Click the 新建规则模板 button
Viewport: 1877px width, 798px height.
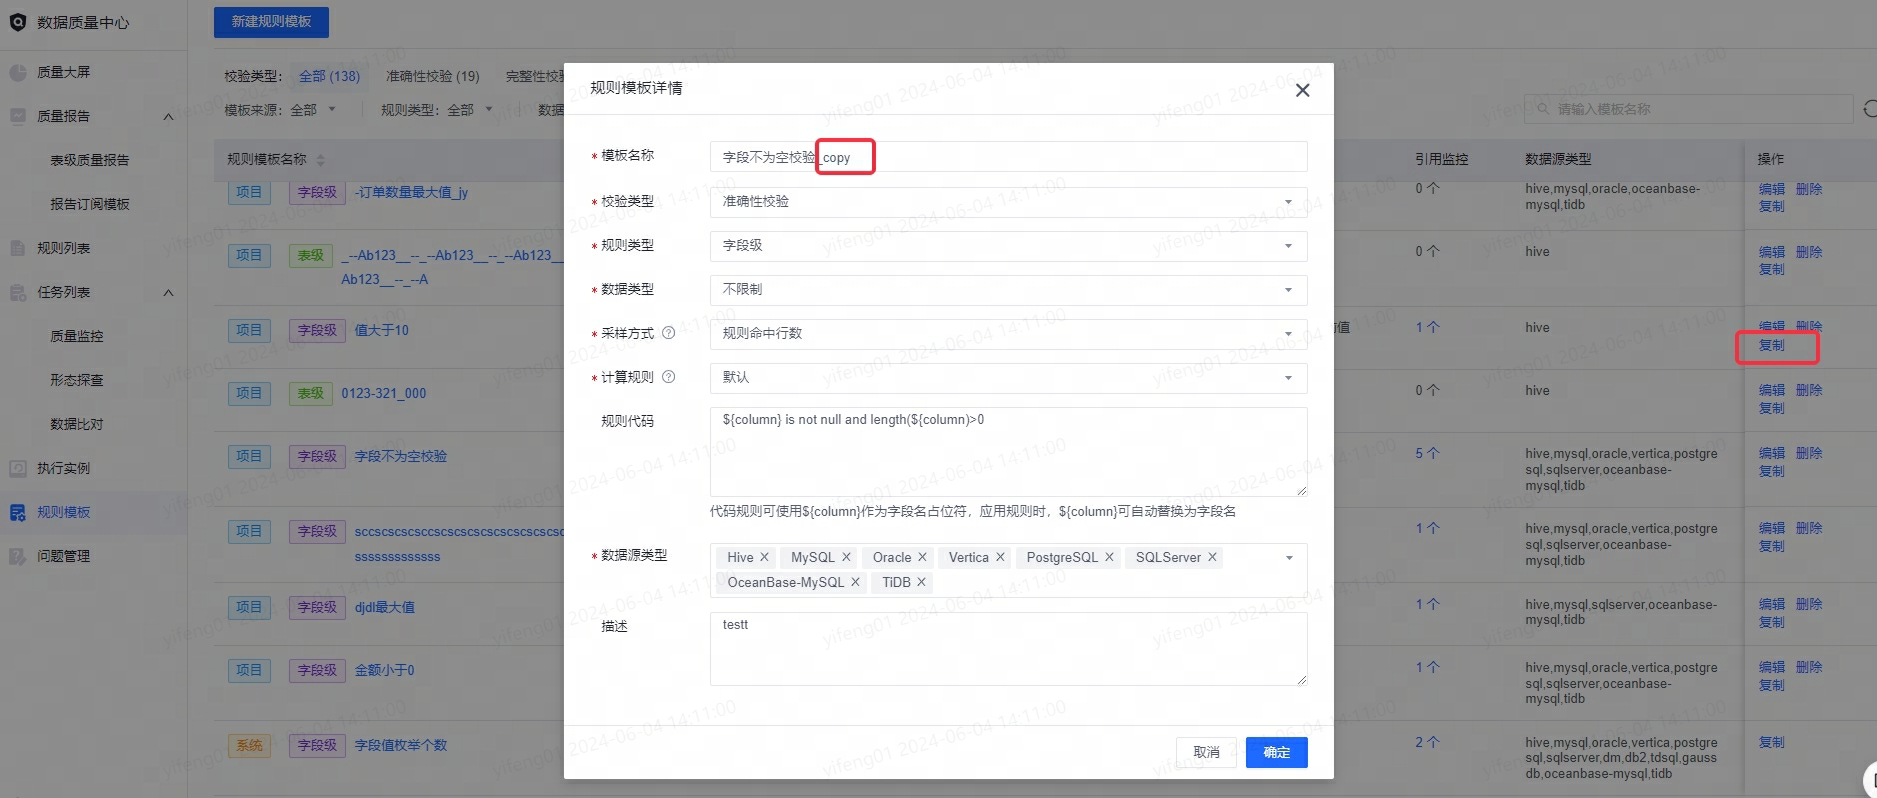click(271, 21)
